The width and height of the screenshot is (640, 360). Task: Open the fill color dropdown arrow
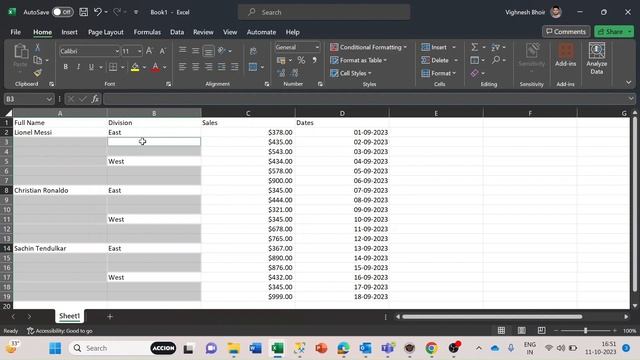click(144, 67)
